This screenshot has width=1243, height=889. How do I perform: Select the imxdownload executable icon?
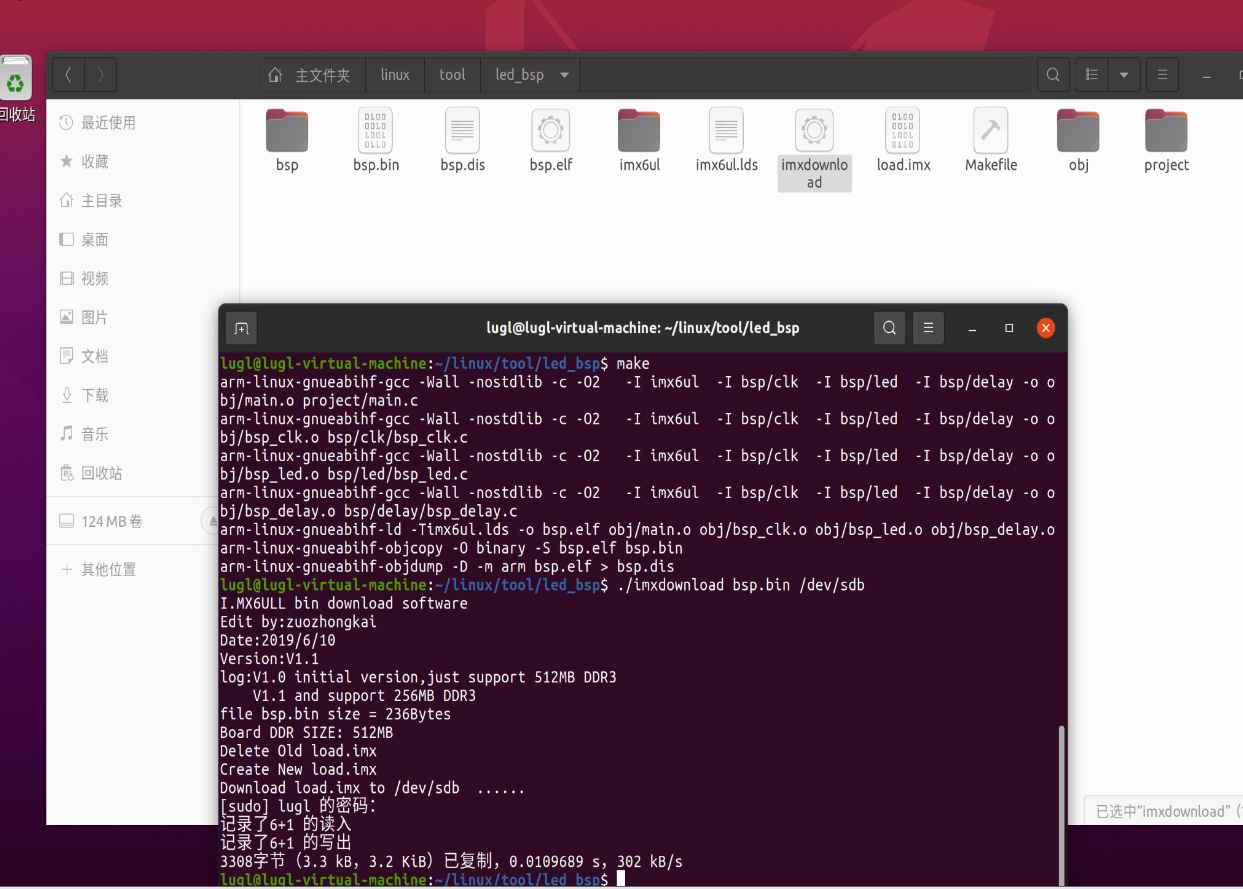(814, 131)
